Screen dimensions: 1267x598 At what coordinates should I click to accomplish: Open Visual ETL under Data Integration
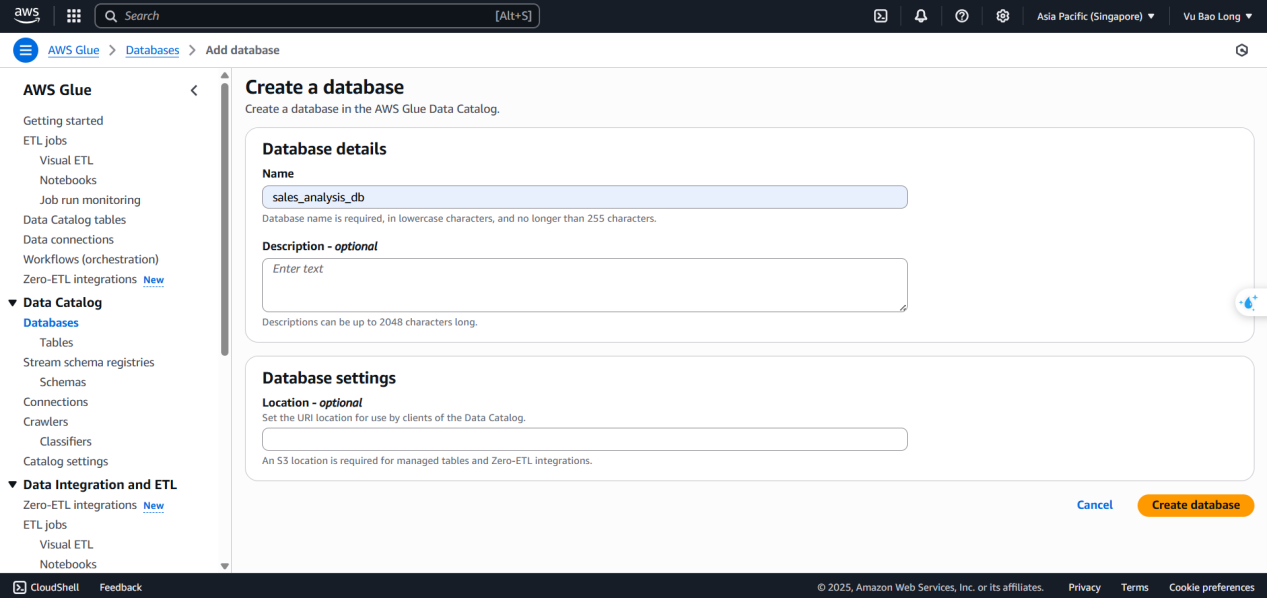(66, 545)
